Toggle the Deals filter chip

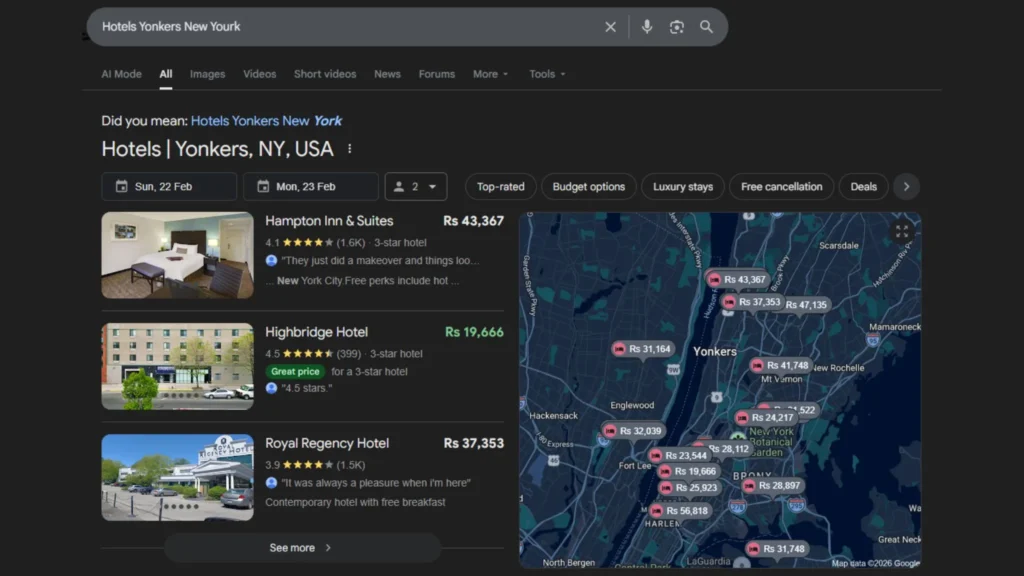863,187
